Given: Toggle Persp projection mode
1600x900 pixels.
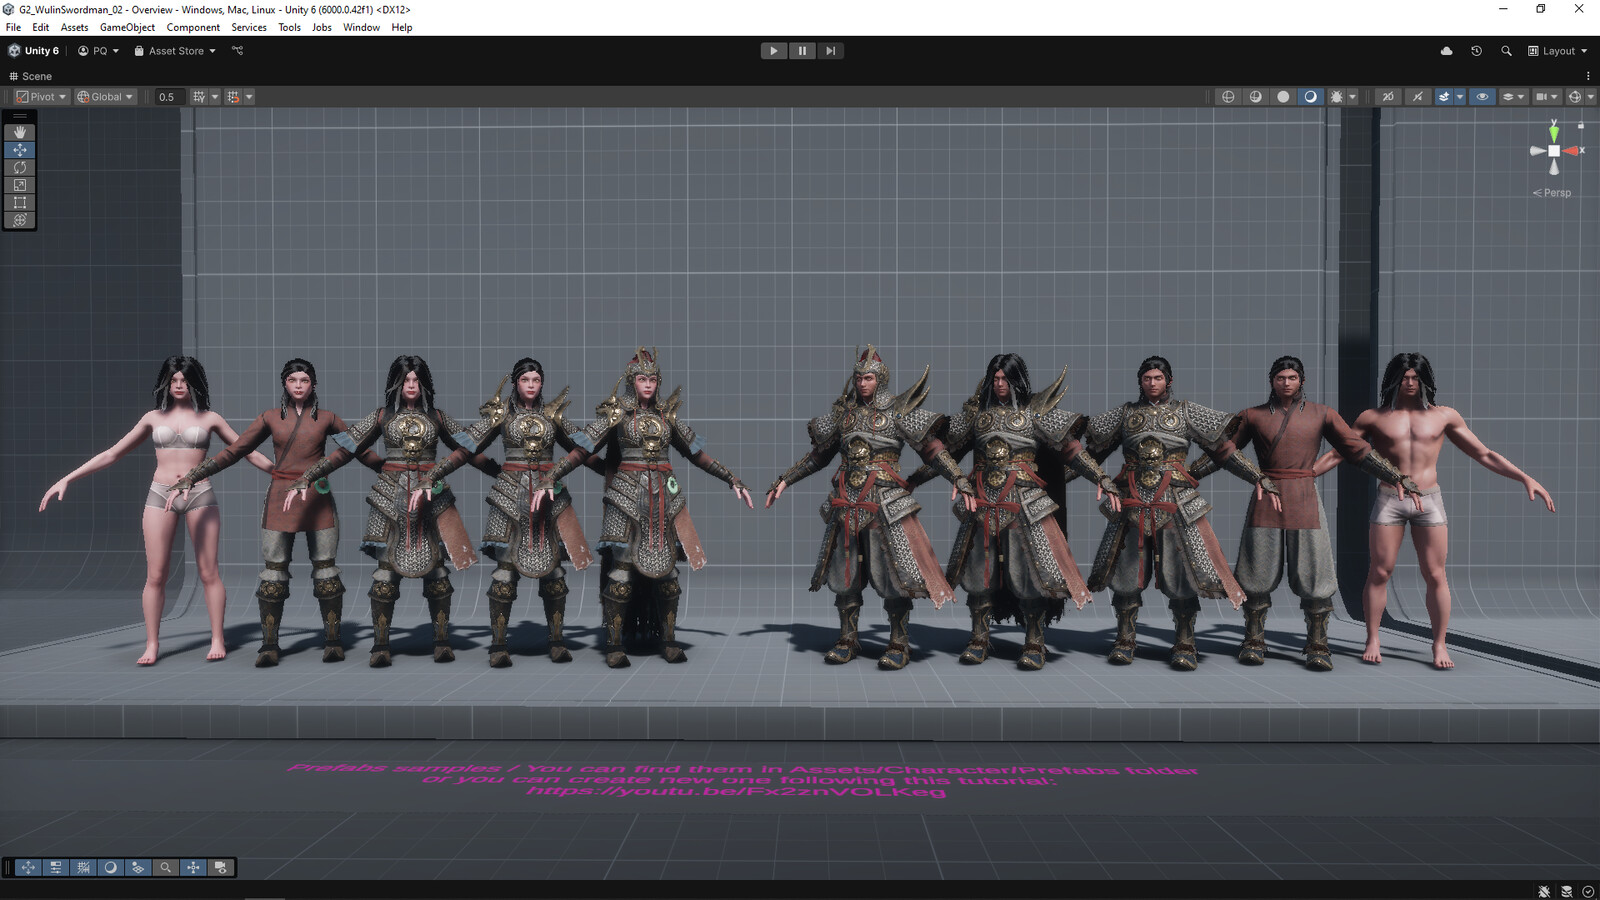Looking at the screenshot, I should [1552, 193].
